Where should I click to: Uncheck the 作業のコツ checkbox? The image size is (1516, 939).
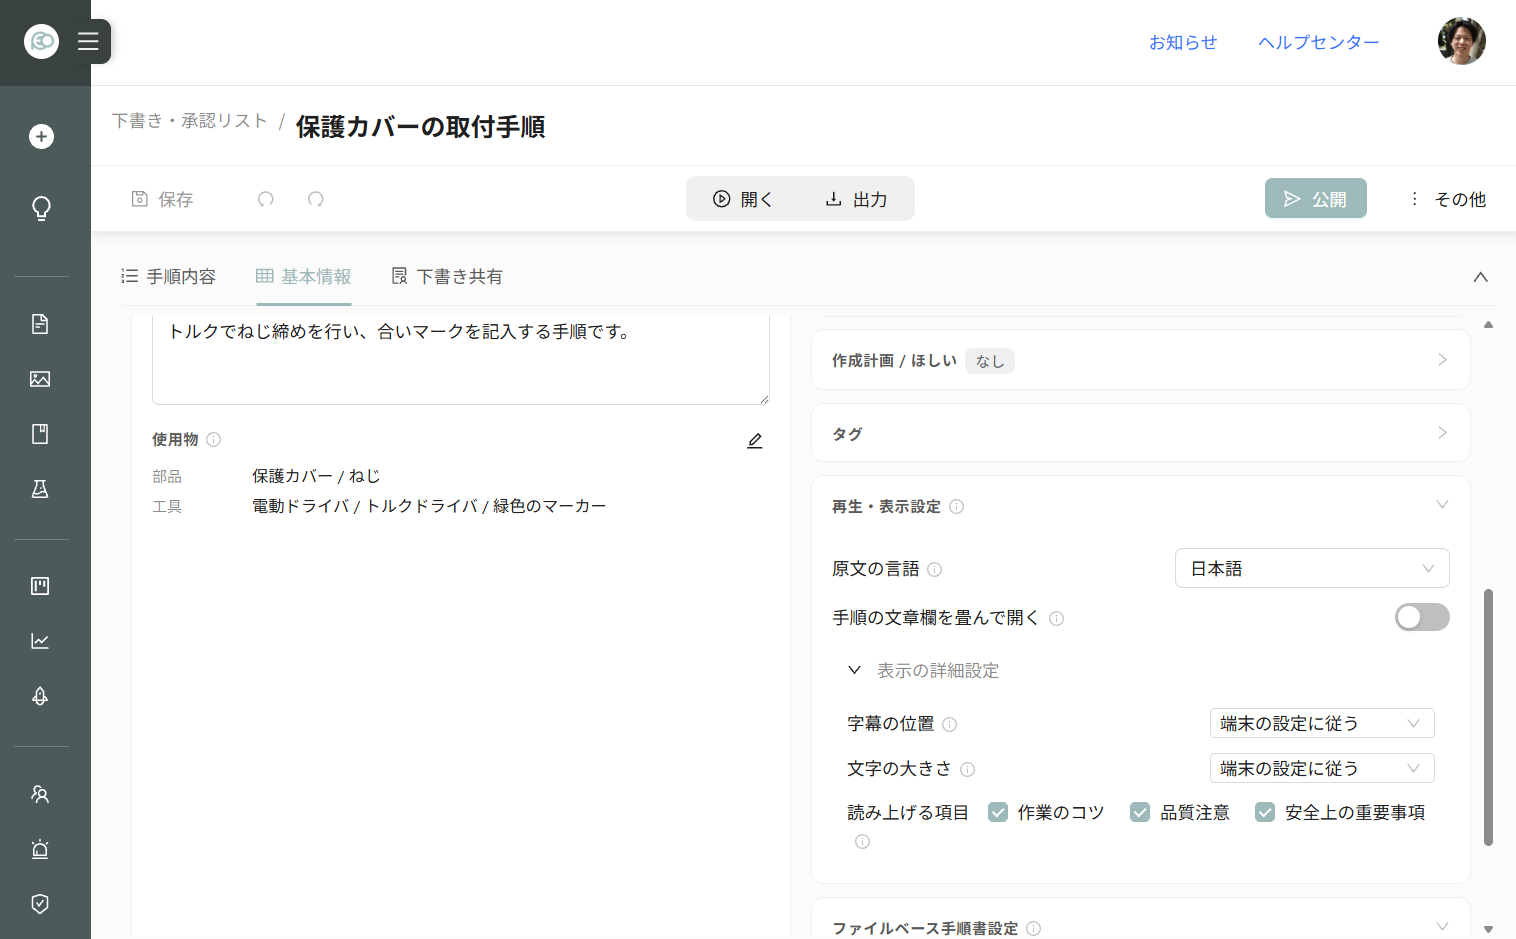pos(998,812)
